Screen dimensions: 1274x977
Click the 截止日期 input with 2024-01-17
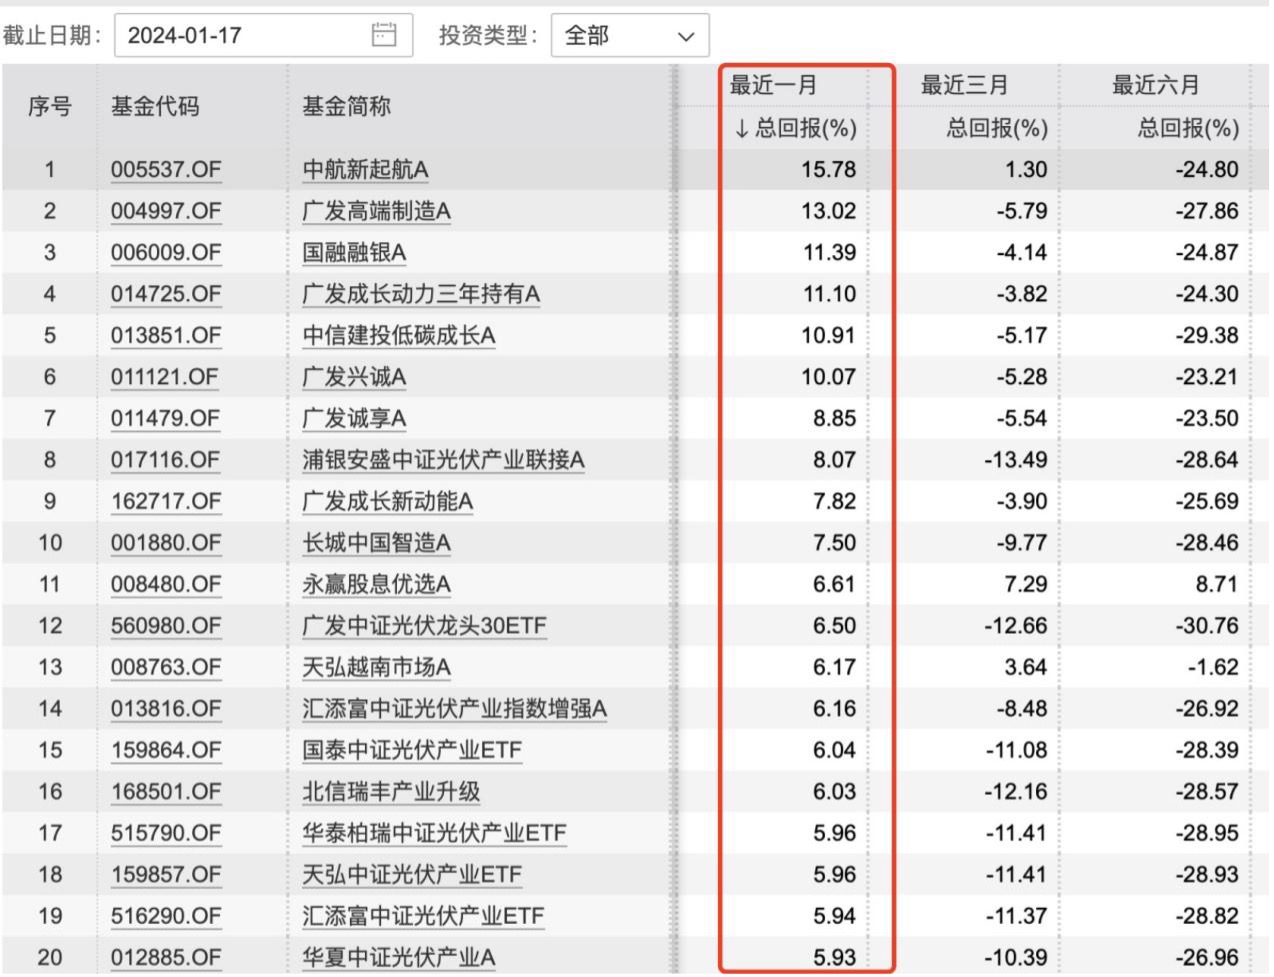[264, 35]
